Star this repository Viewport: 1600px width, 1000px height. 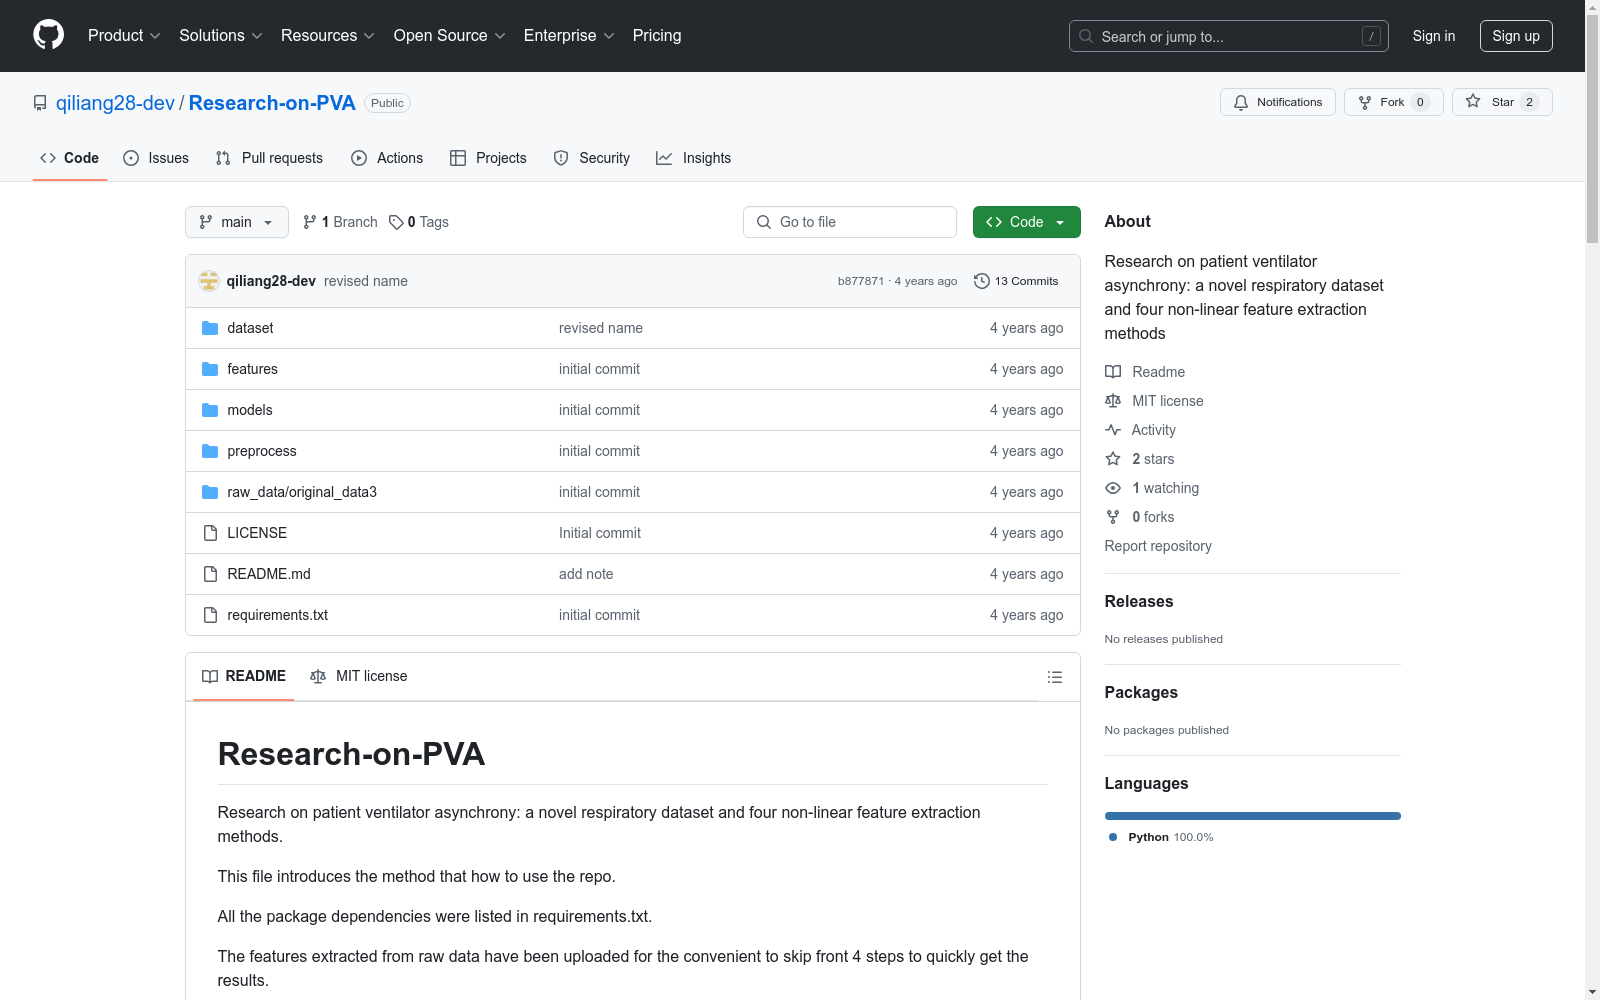coord(1502,102)
